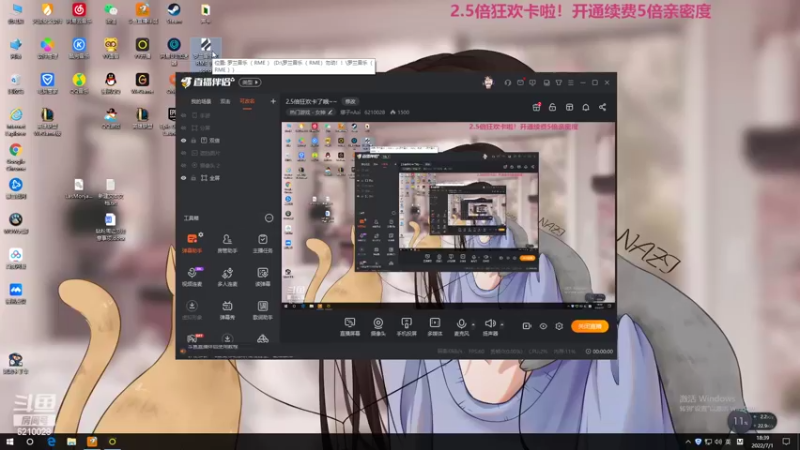Screen dimensions: 800x450
Task: Collapse the 工具箱 toolbox section
Action: tap(269, 218)
